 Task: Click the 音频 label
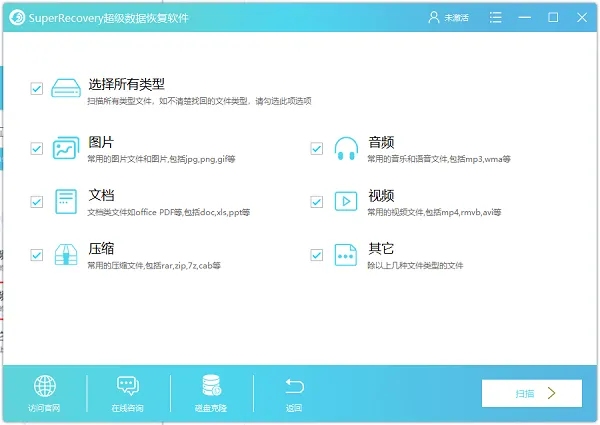[381, 142]
